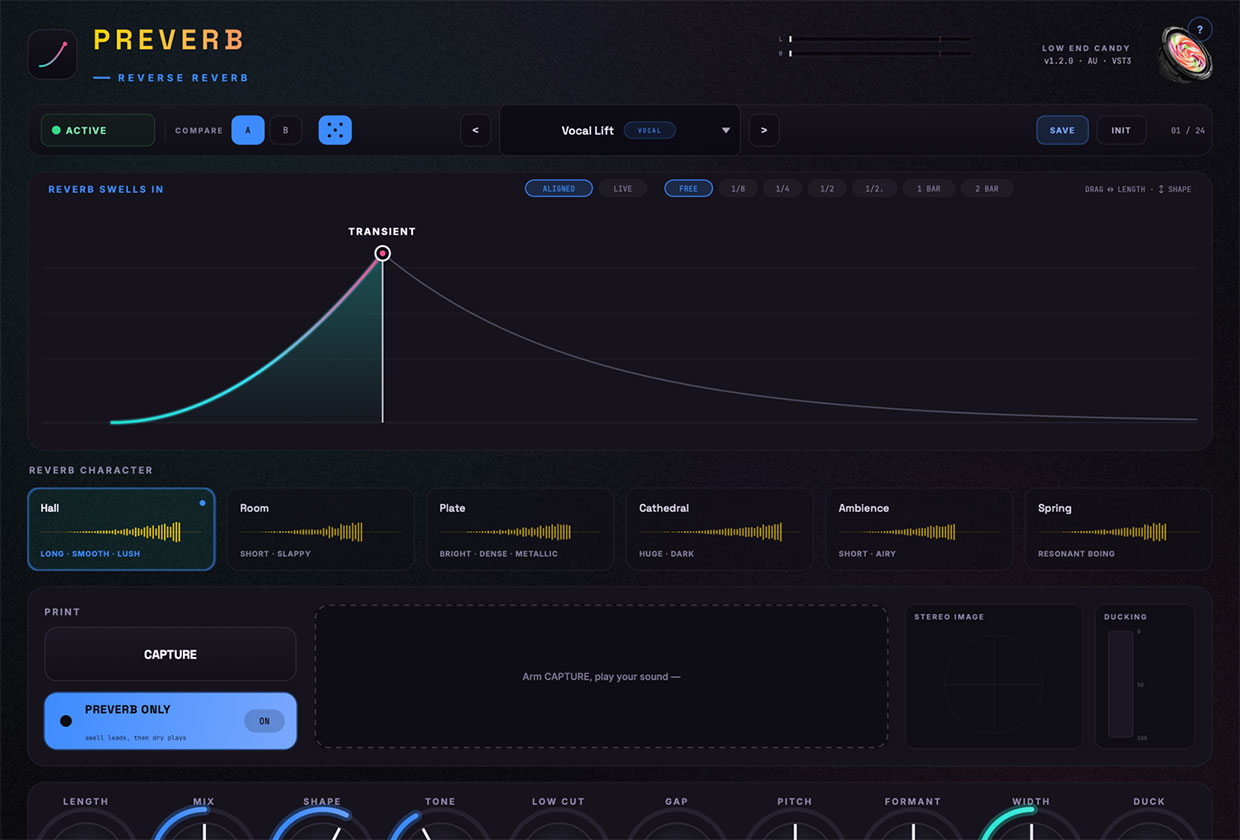Image resolution: width=1240 pixels, height=840 pixels.
Task: Toggle PREVERB ONLY ON switch
Action: 265,721
